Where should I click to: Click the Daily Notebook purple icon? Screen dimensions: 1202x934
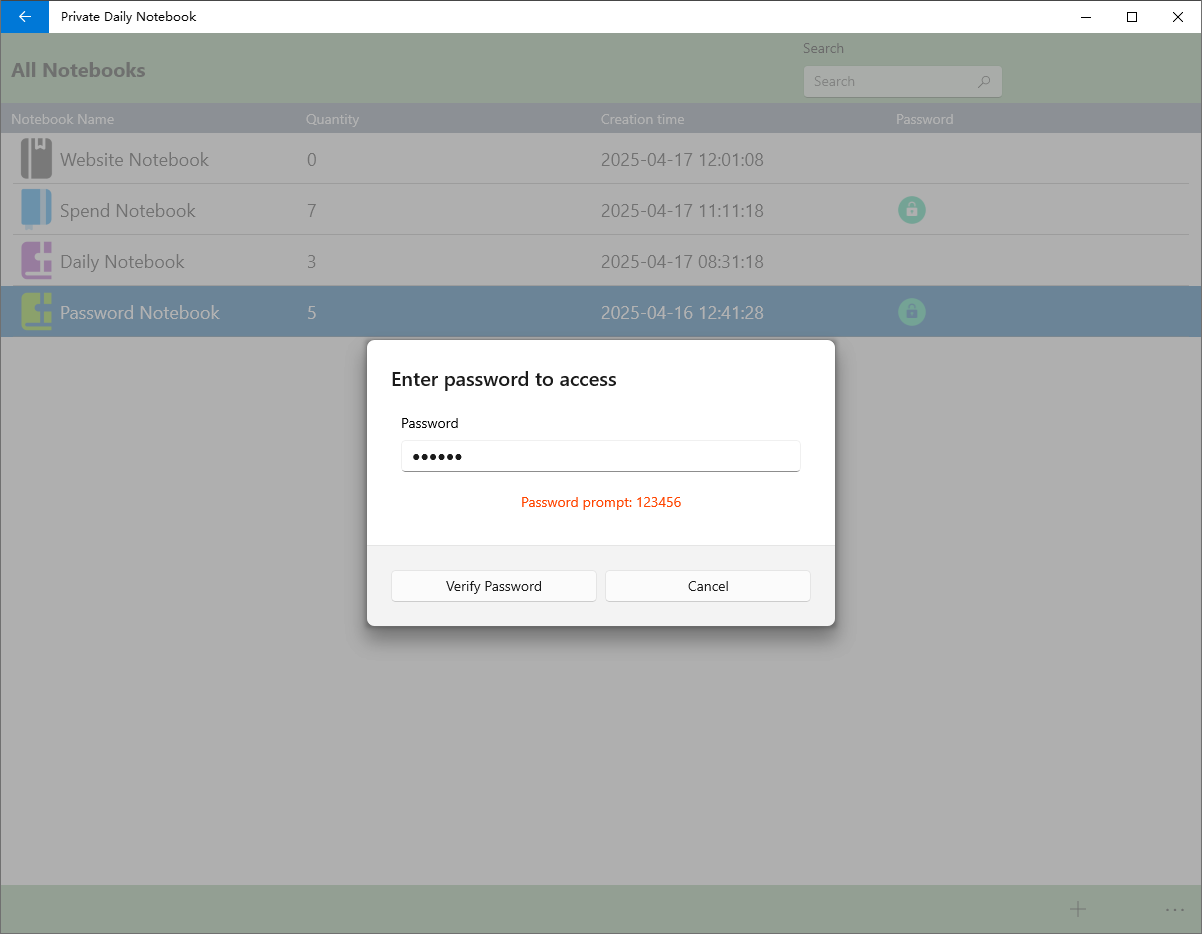click(36, 261)
